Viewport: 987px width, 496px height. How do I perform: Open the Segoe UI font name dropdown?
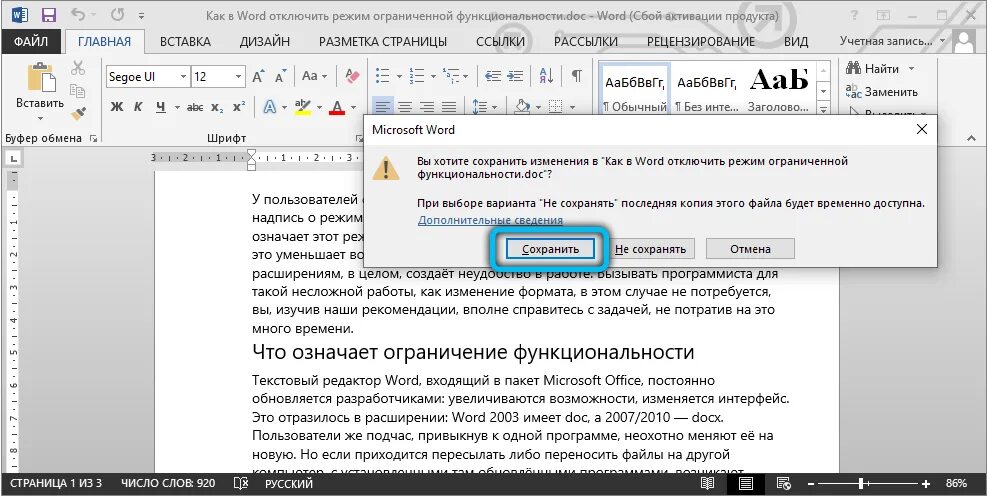tap(183, 77)
